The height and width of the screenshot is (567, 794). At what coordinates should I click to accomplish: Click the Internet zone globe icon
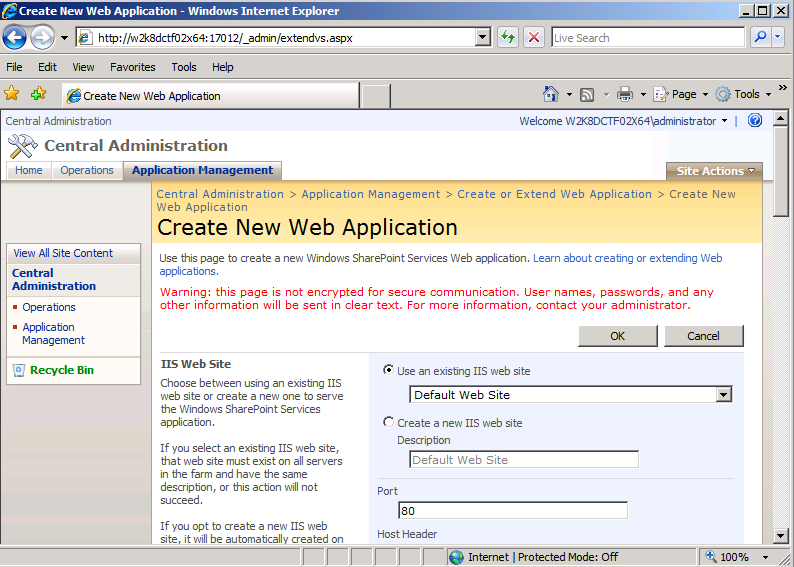click(456, 557)
